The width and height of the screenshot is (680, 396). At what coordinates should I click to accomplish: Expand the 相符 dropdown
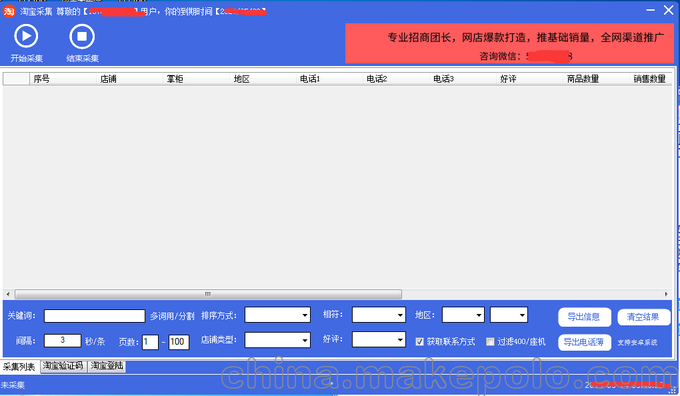point(379,315)
